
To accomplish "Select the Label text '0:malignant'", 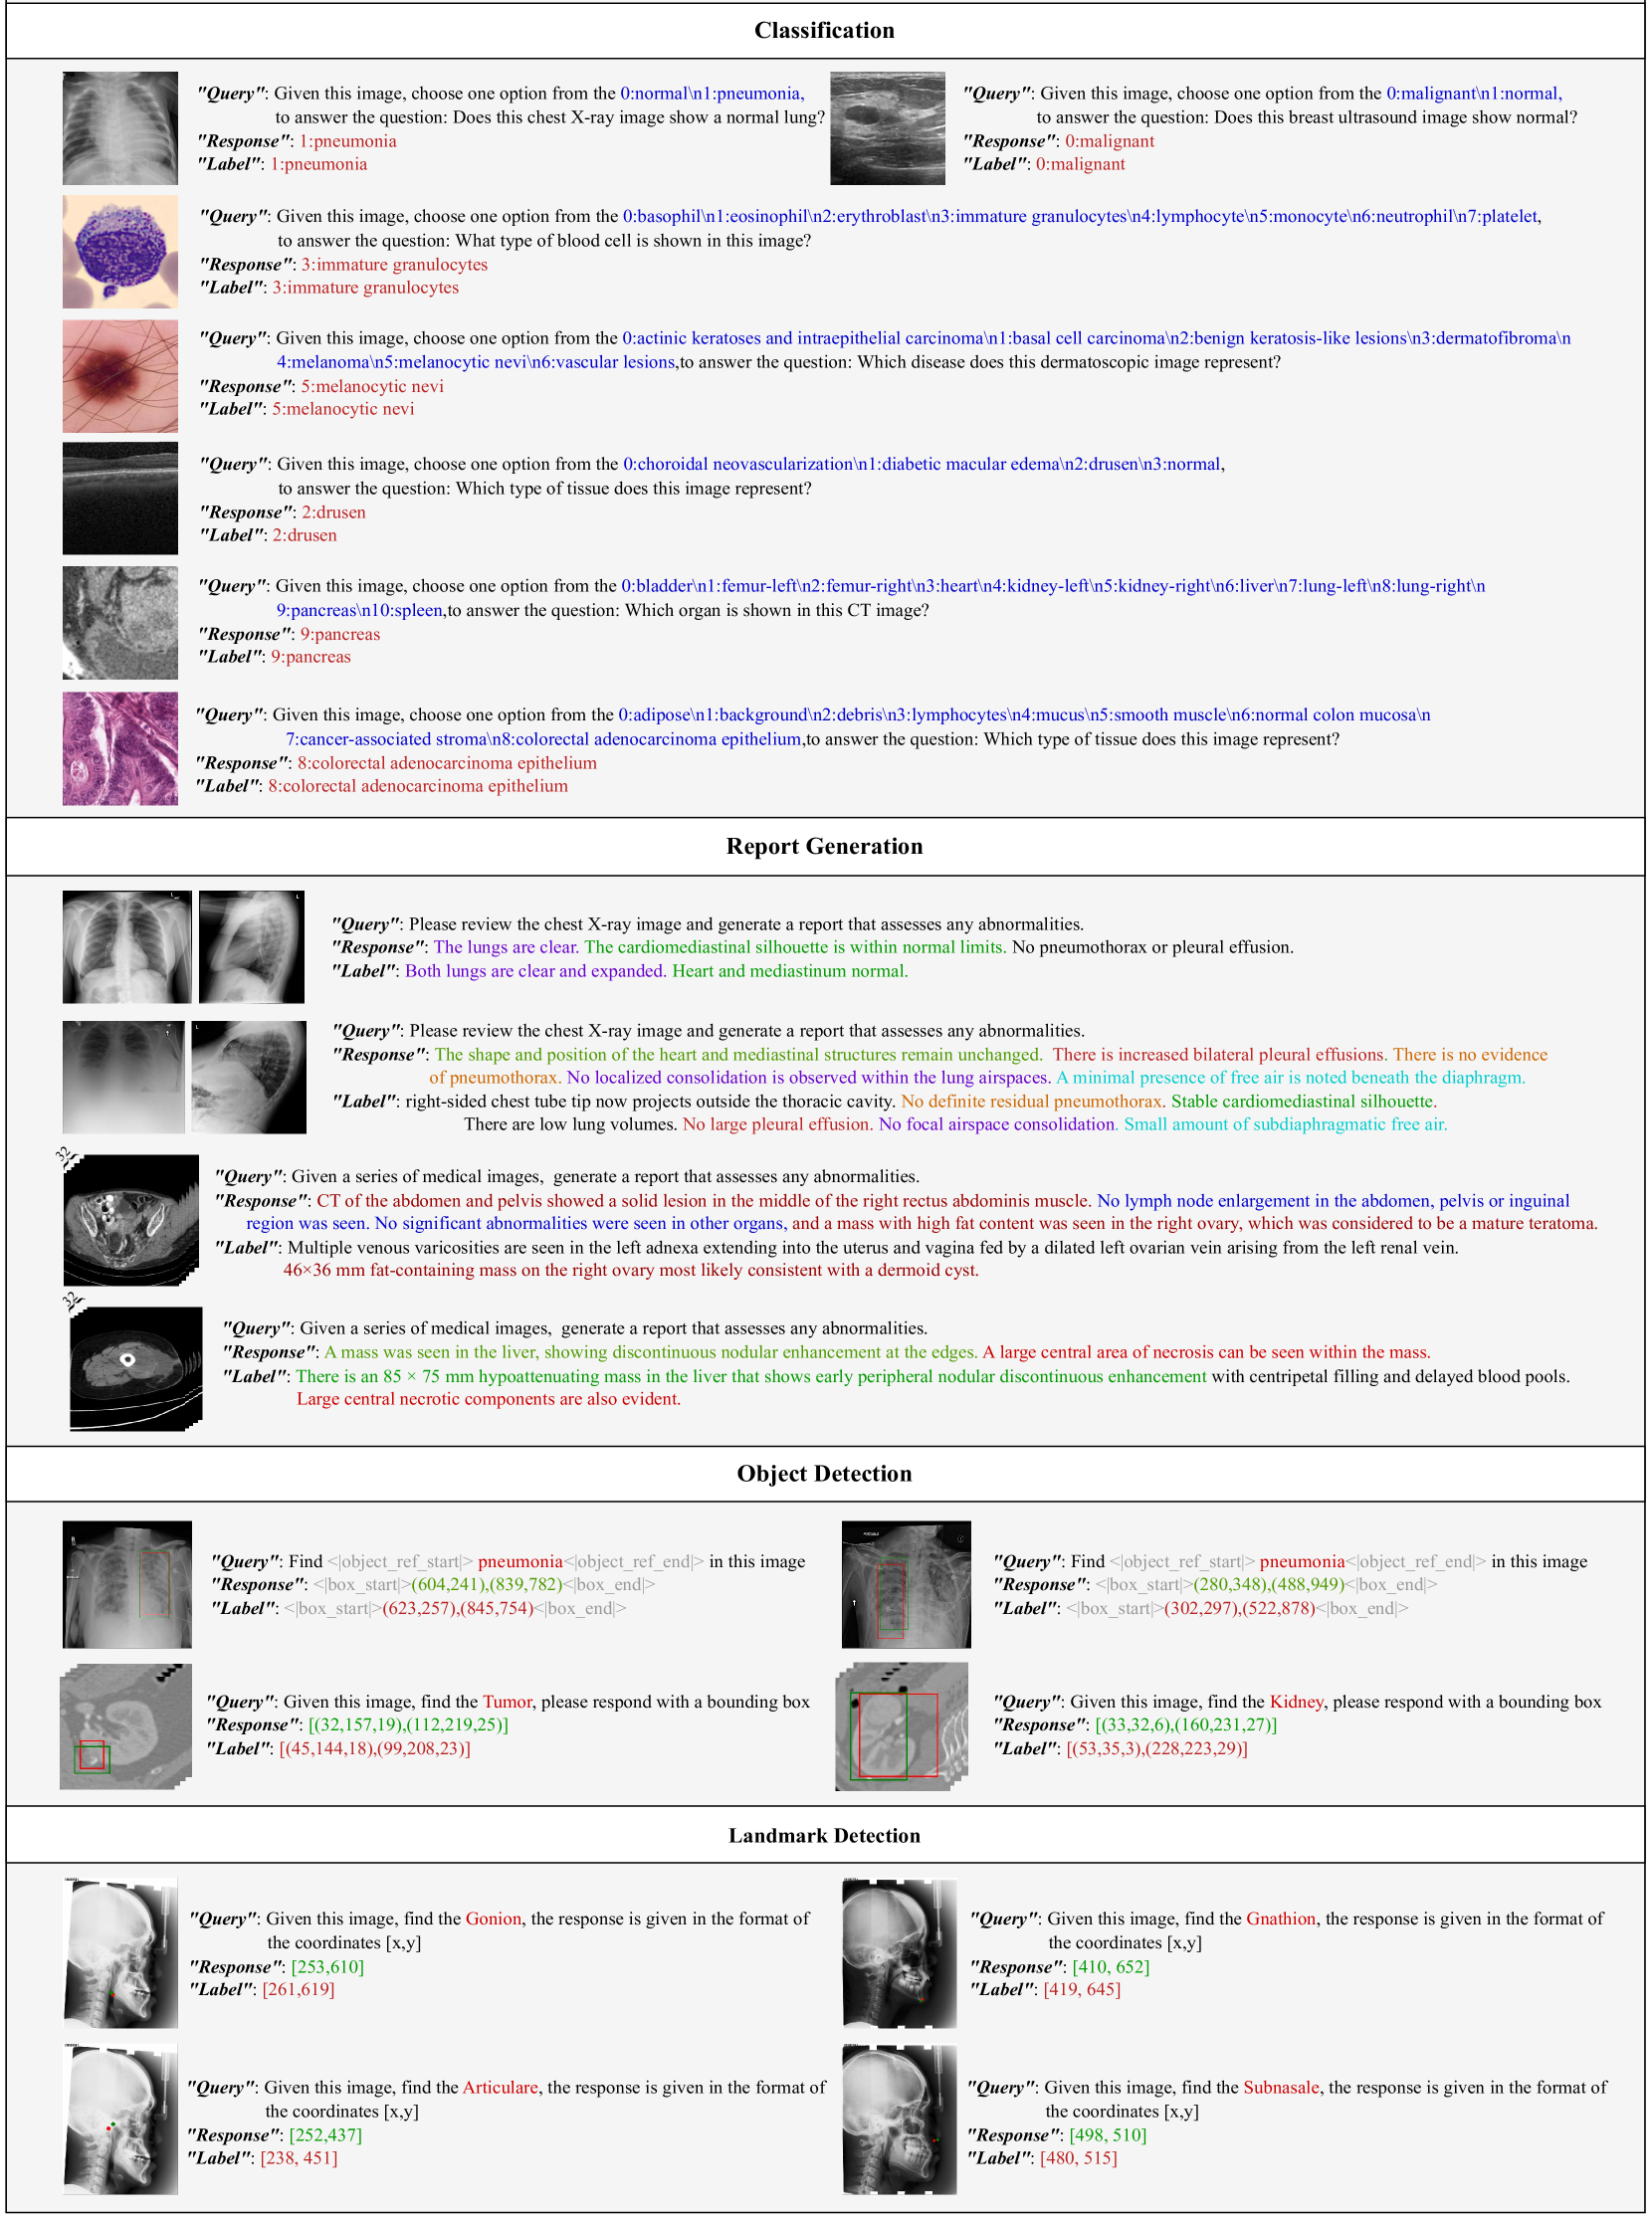I will coord(1080,164).
